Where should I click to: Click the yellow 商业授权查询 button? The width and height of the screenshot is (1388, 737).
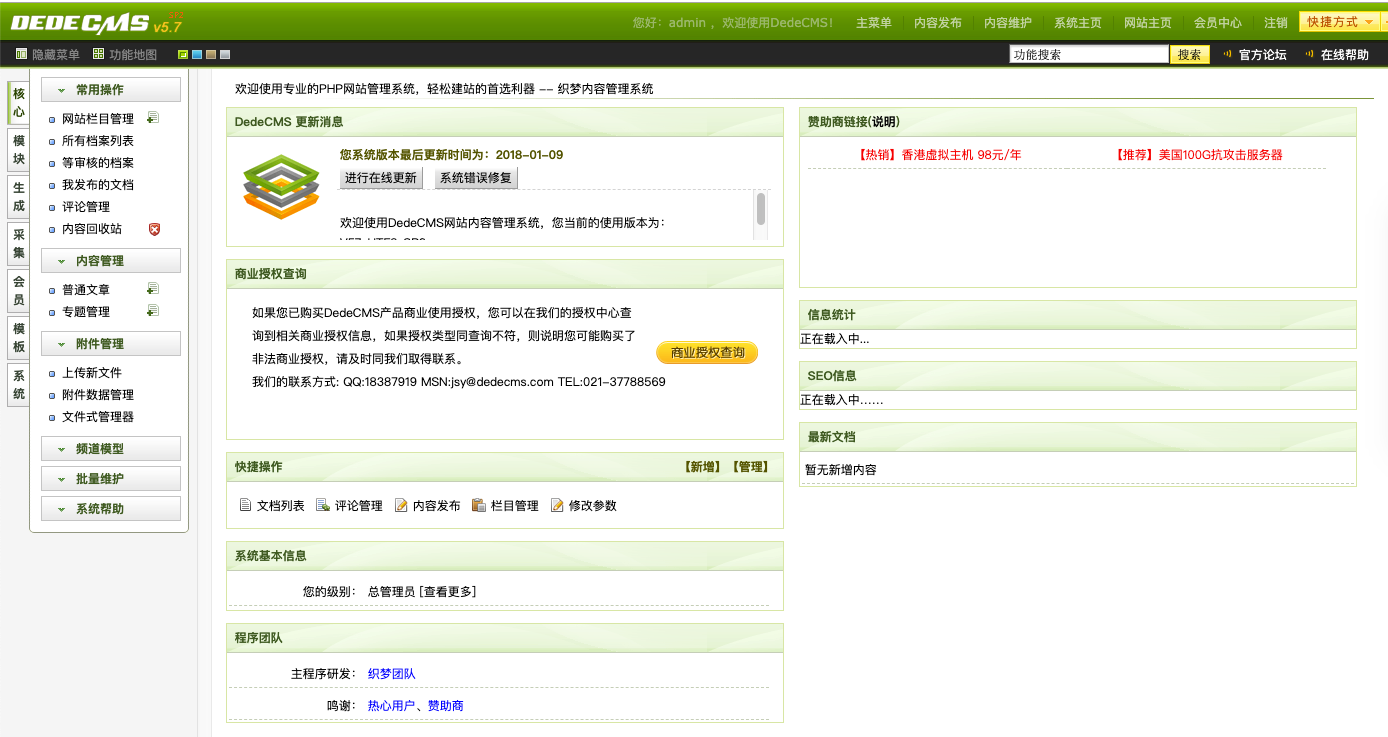coord(707,353)
